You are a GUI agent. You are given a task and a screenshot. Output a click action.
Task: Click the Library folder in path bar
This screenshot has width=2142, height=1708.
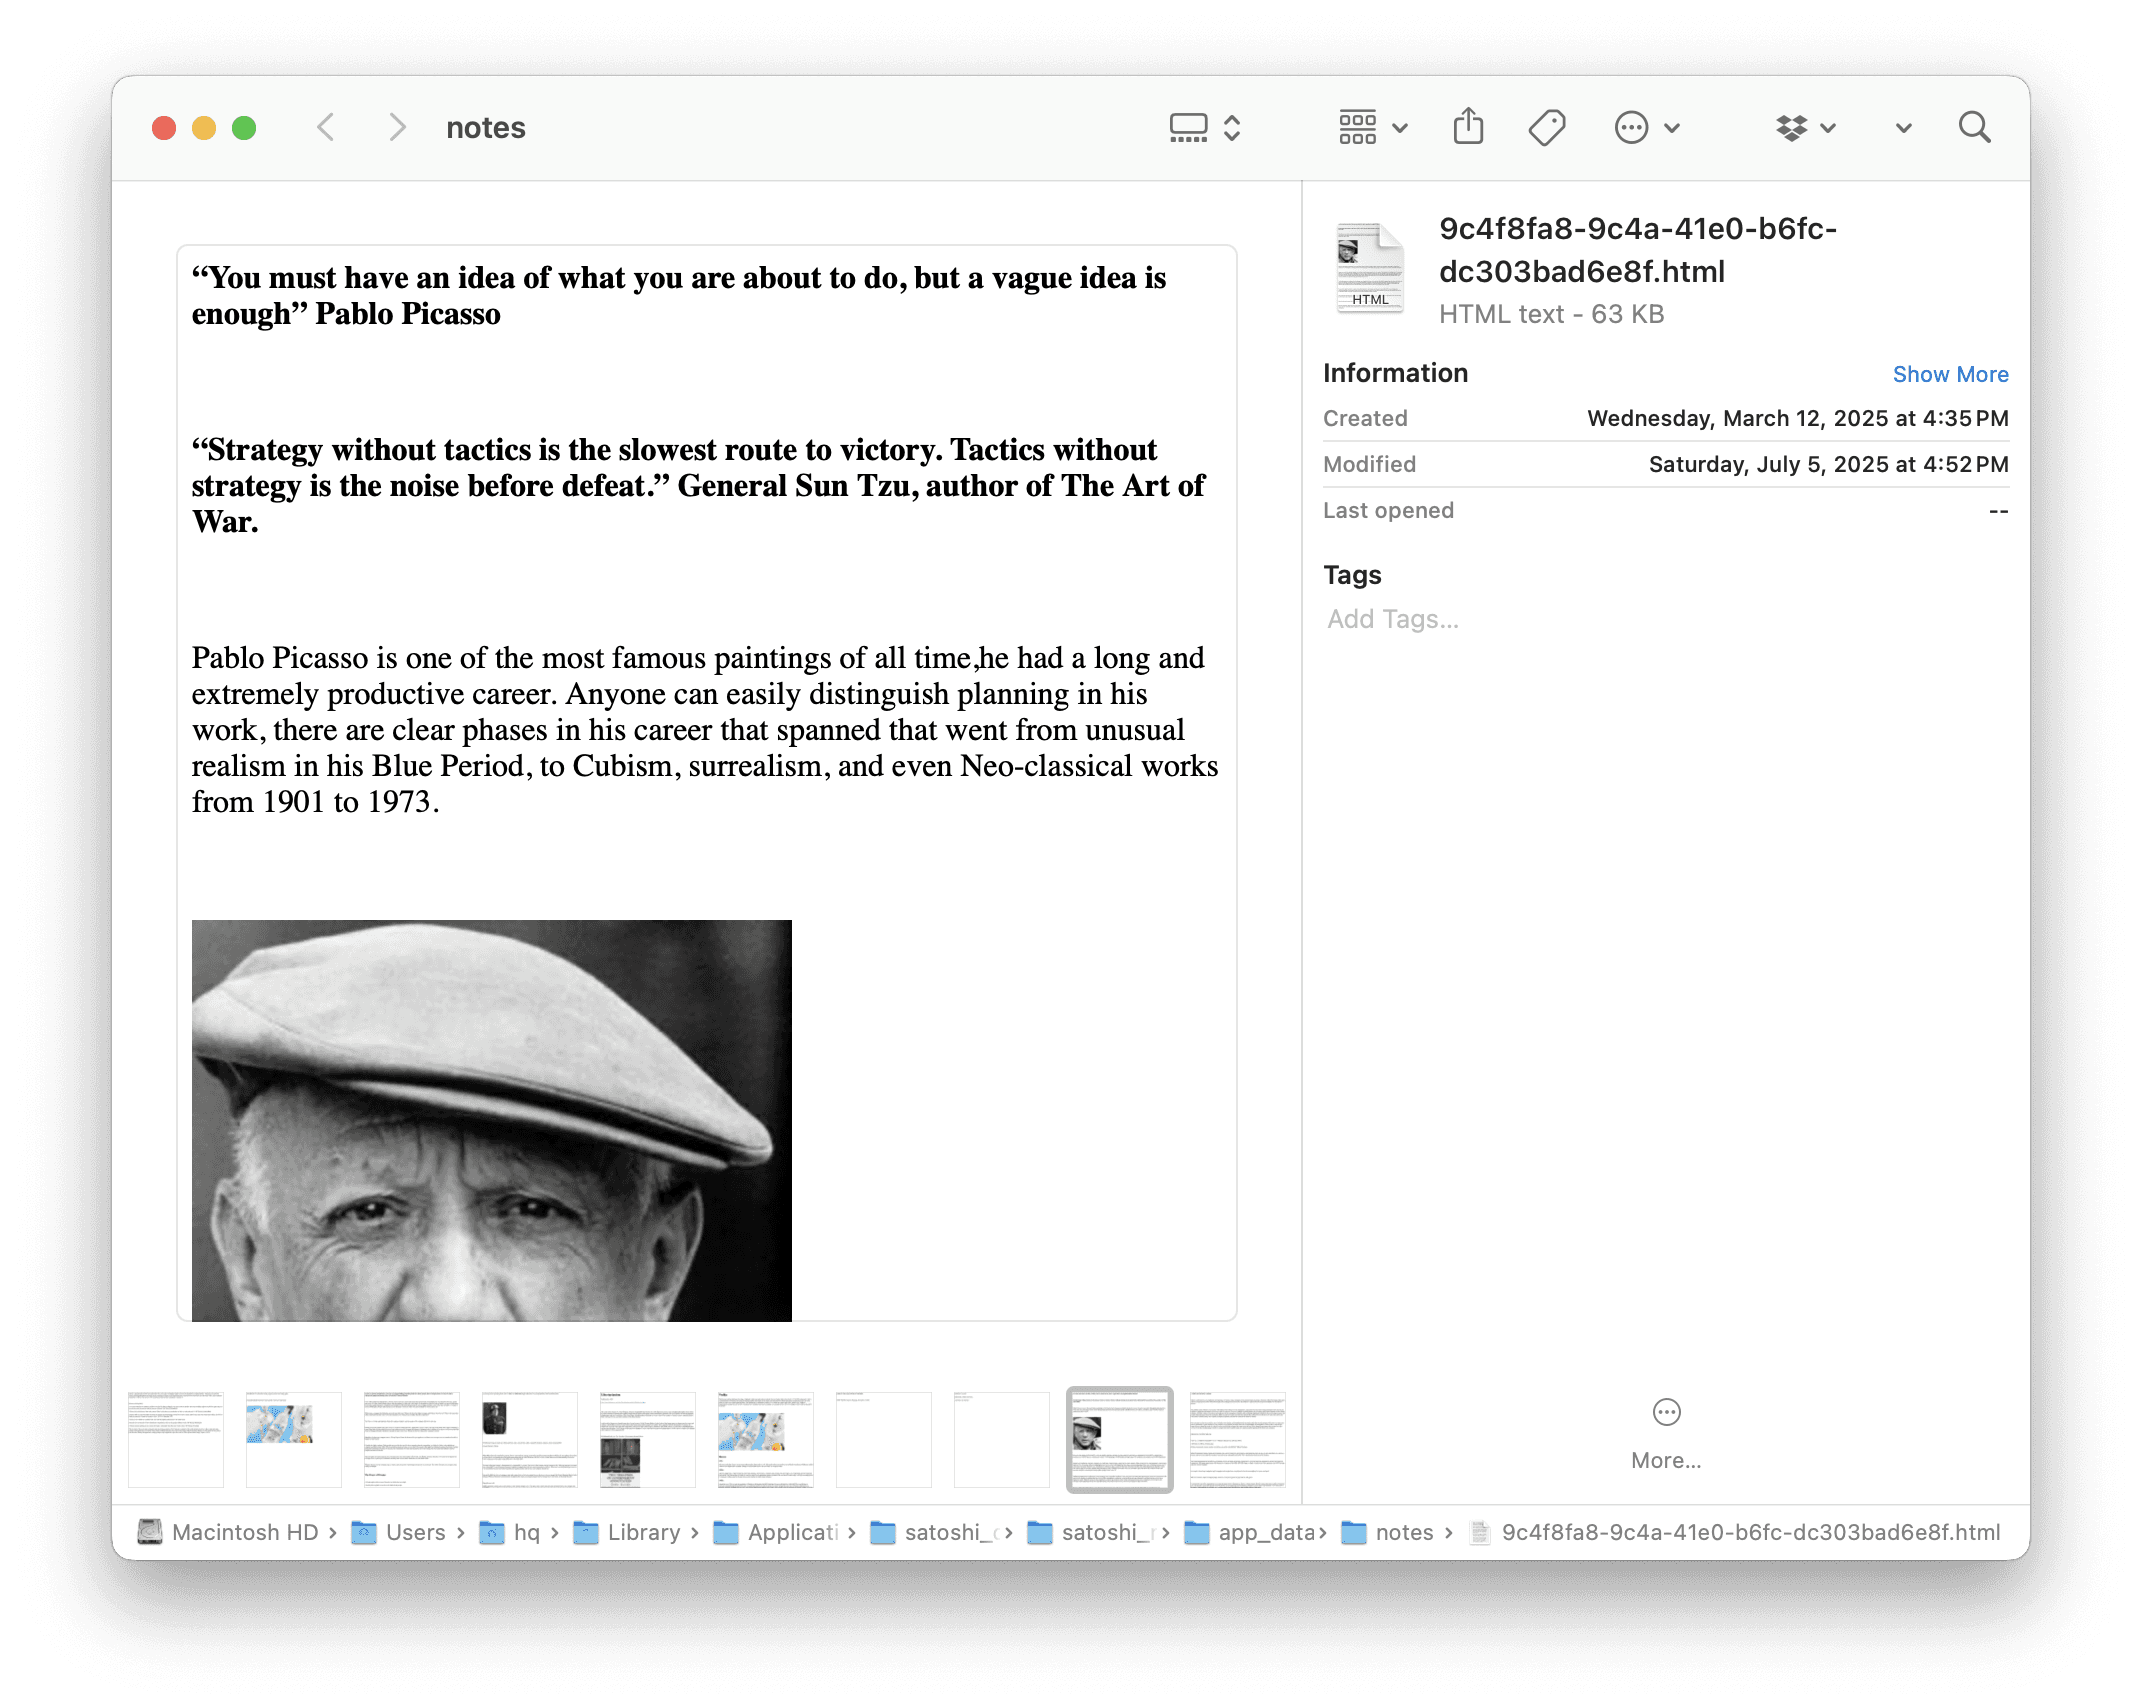(x=642, y=1532)
